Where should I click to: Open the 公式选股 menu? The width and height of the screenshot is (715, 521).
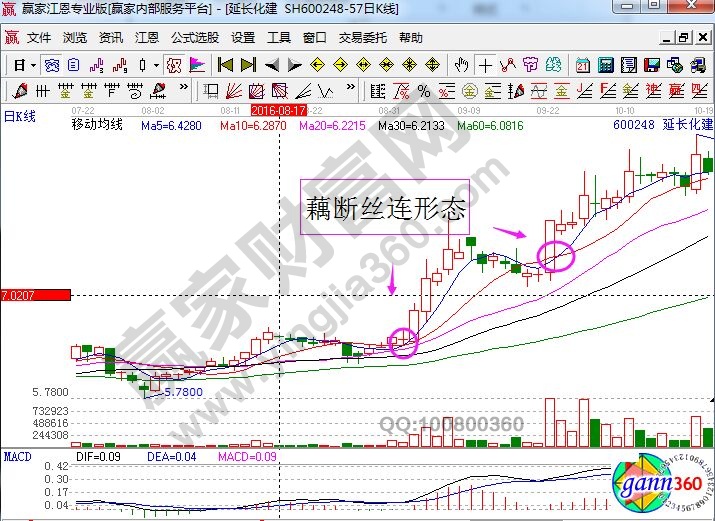point(195,38)
